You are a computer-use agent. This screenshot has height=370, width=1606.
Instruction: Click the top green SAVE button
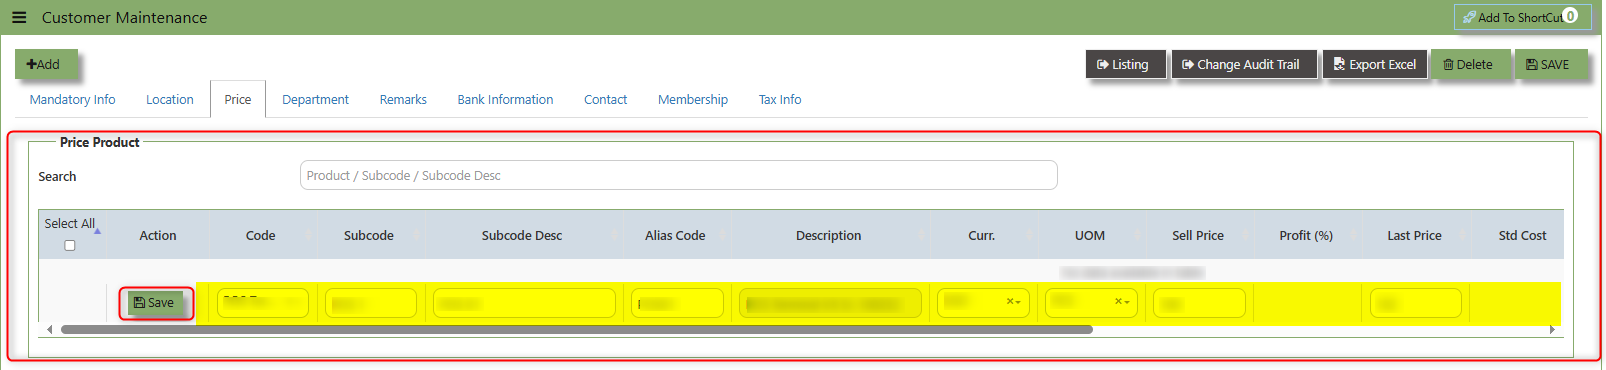[1550, 64]
